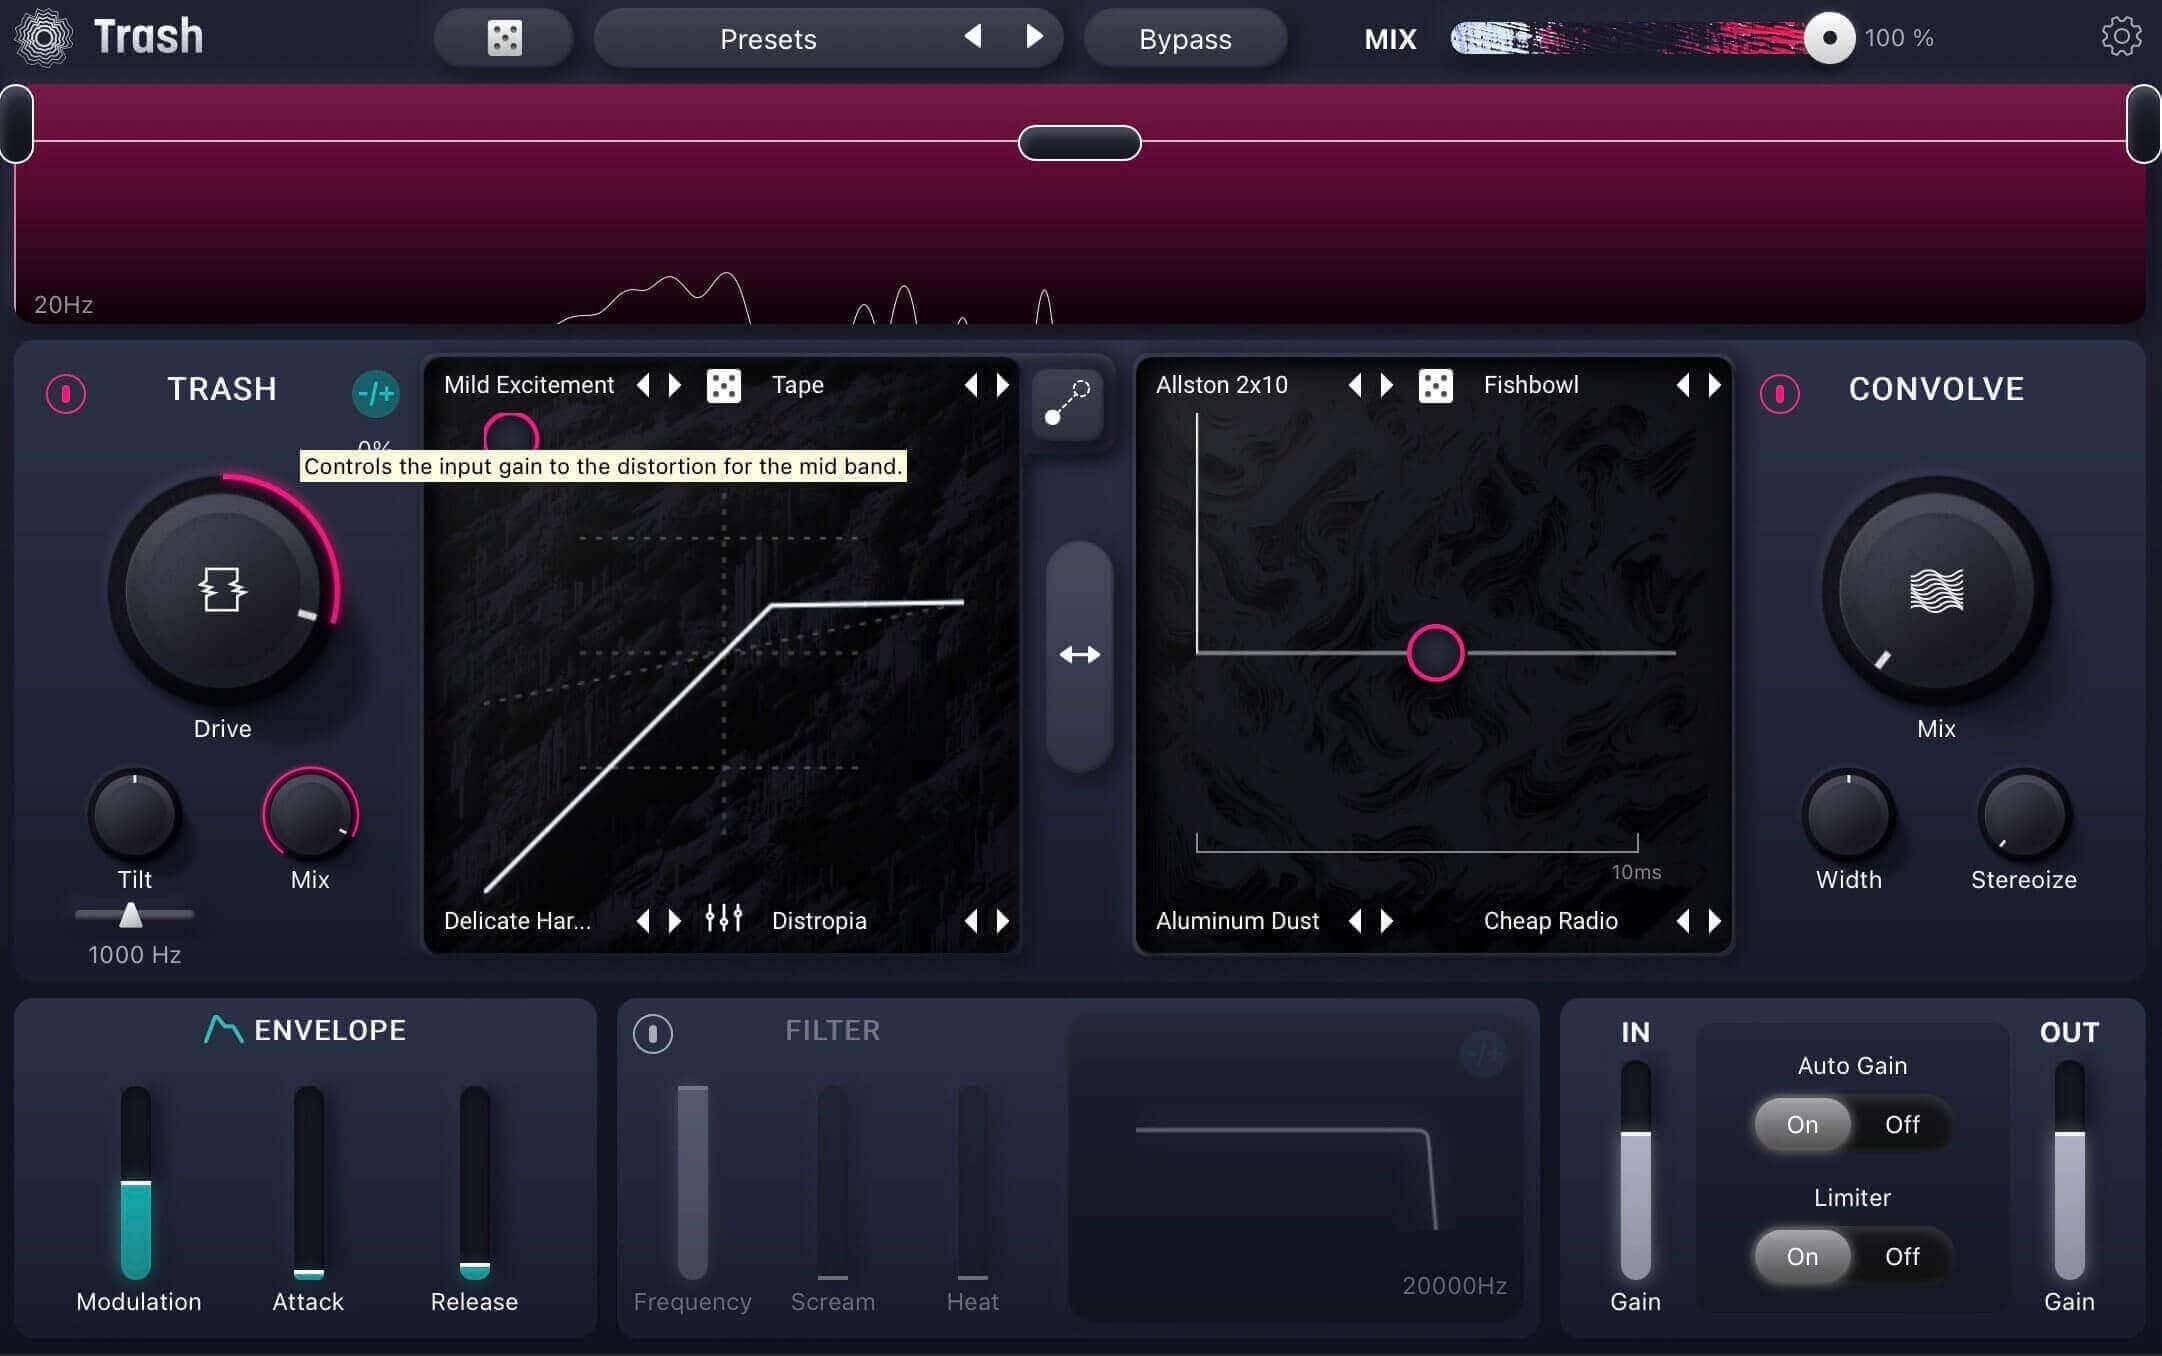Click the envelope Attack slider
The image size is (2162, 1356).
308,1182
